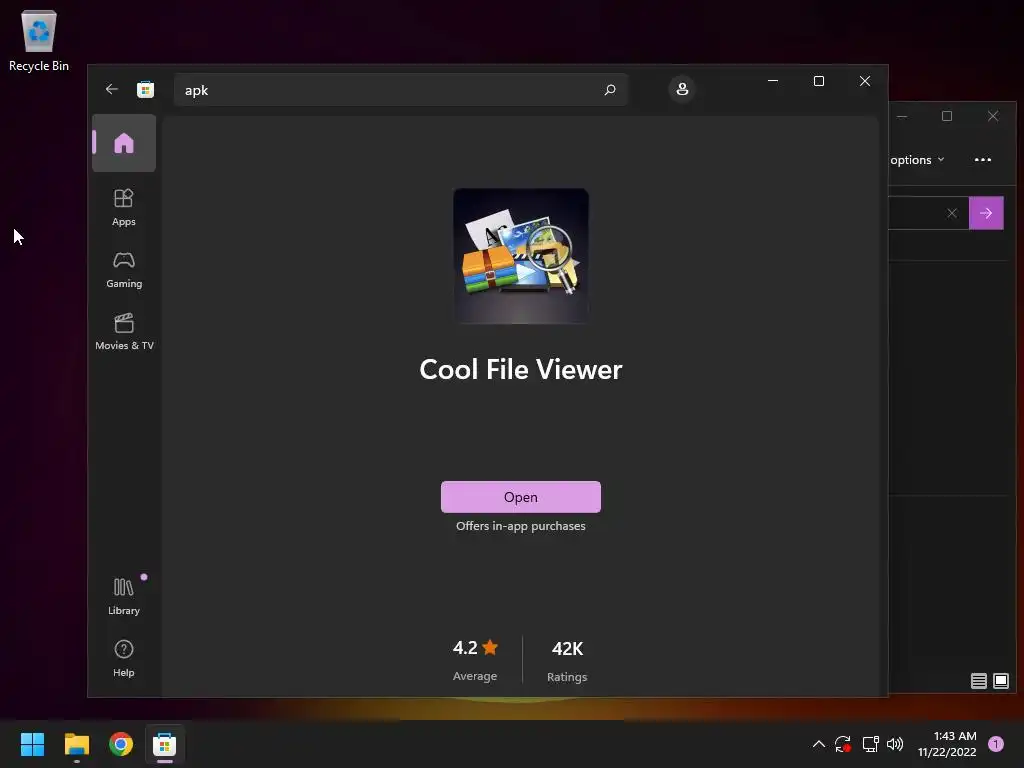Image resolution: width=1024 pixels, height=768 pixels.
Task: Open the notification center badge
Action: (995, 744)
